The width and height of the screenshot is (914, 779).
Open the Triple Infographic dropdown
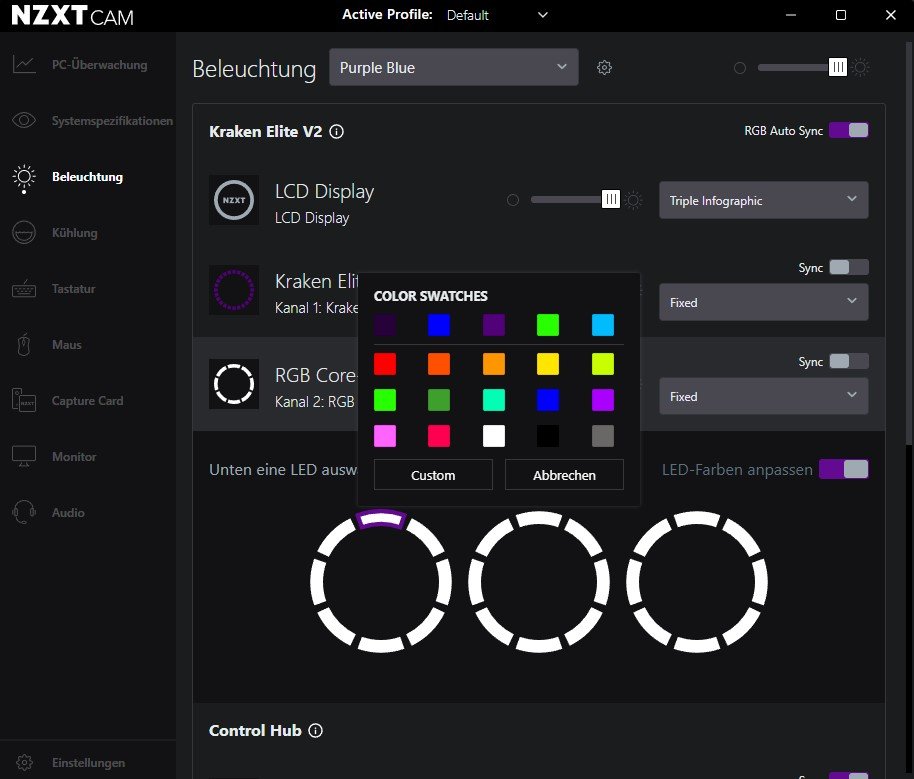[764, 200]
